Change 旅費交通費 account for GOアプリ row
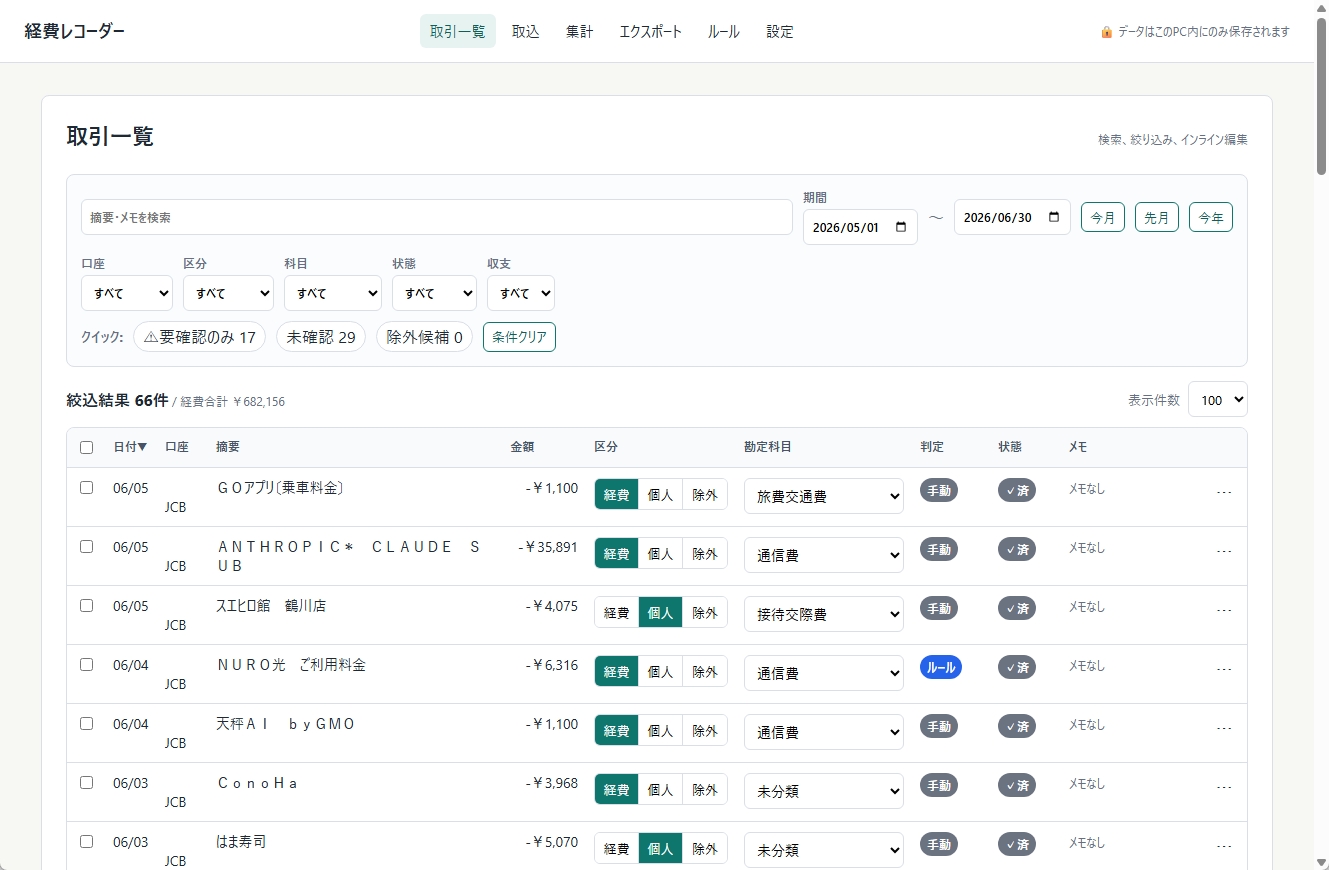This screenshot has height=870, width=1329. 824,496
